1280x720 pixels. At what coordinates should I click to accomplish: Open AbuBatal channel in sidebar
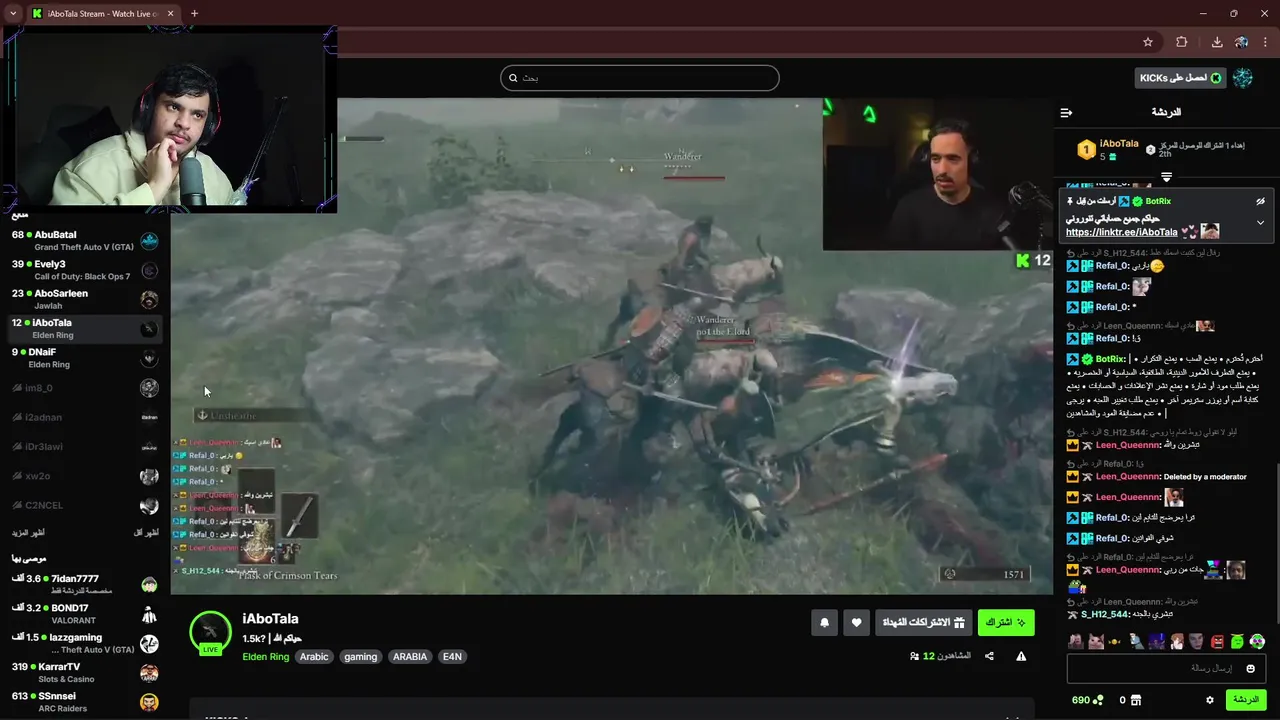85,241
